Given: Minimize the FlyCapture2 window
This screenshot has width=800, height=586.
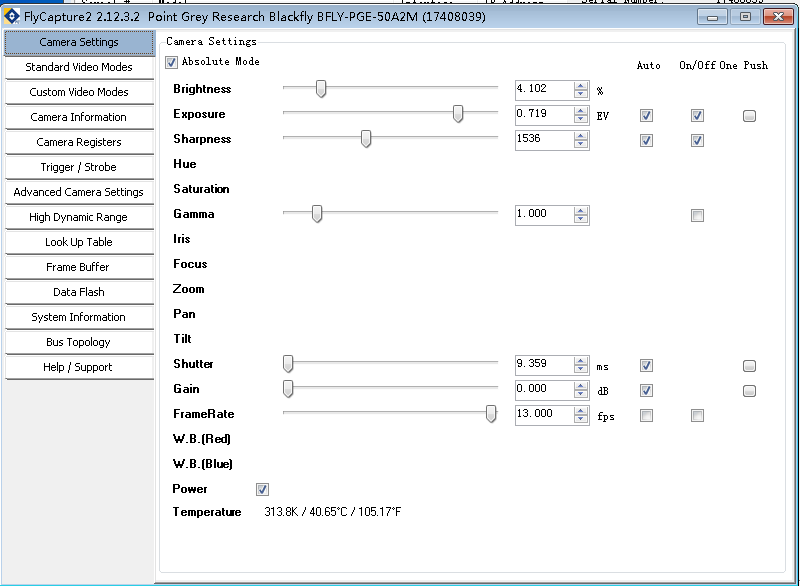Looking at the screenshot, I should coord(712,17).
